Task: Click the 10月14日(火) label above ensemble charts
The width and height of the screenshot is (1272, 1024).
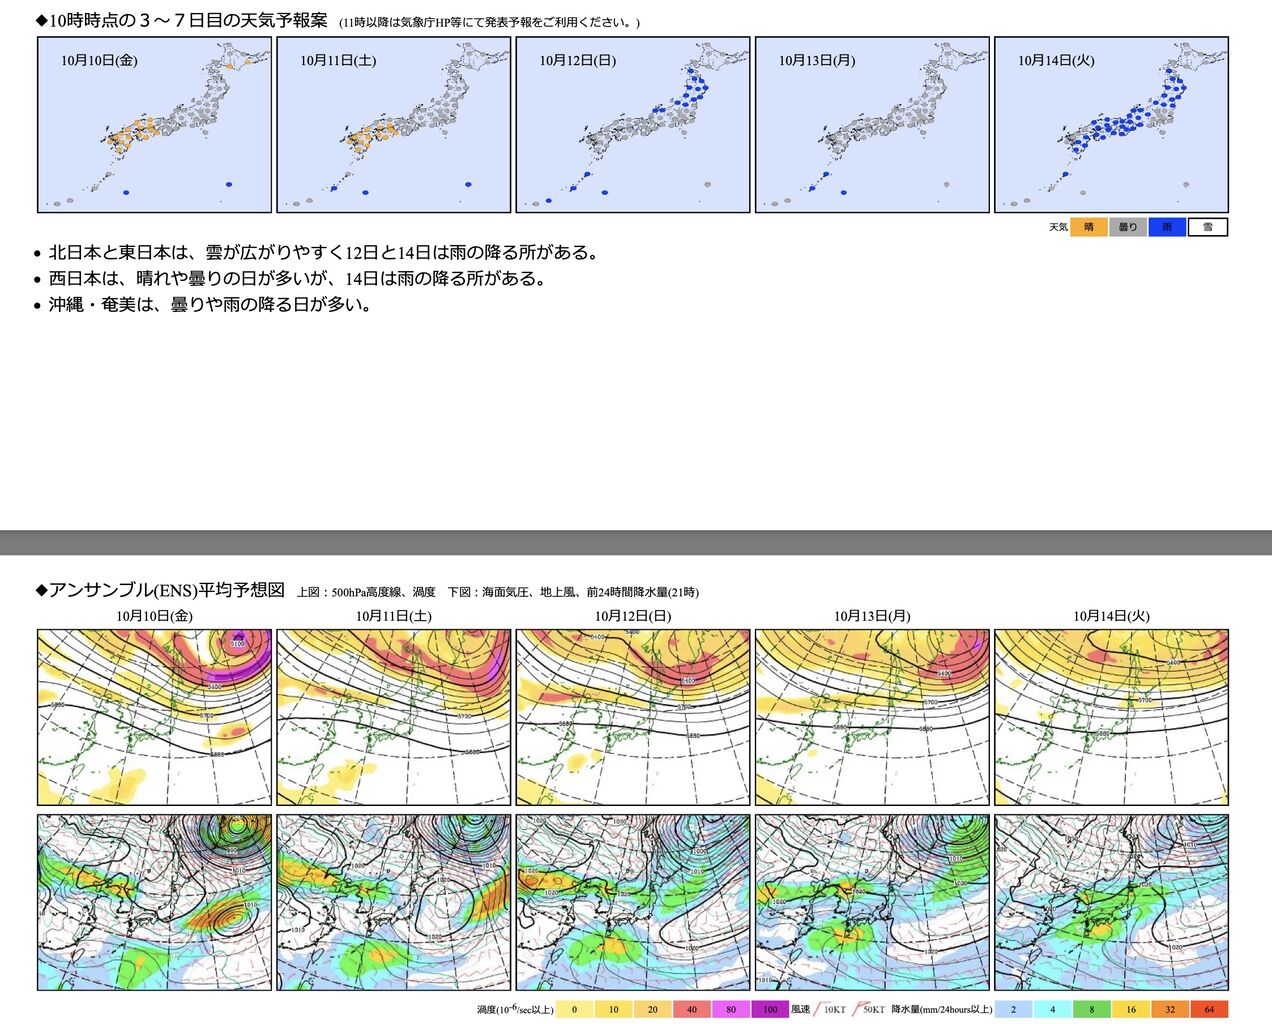Action: pyautogui.click(x=1111, y=616)
